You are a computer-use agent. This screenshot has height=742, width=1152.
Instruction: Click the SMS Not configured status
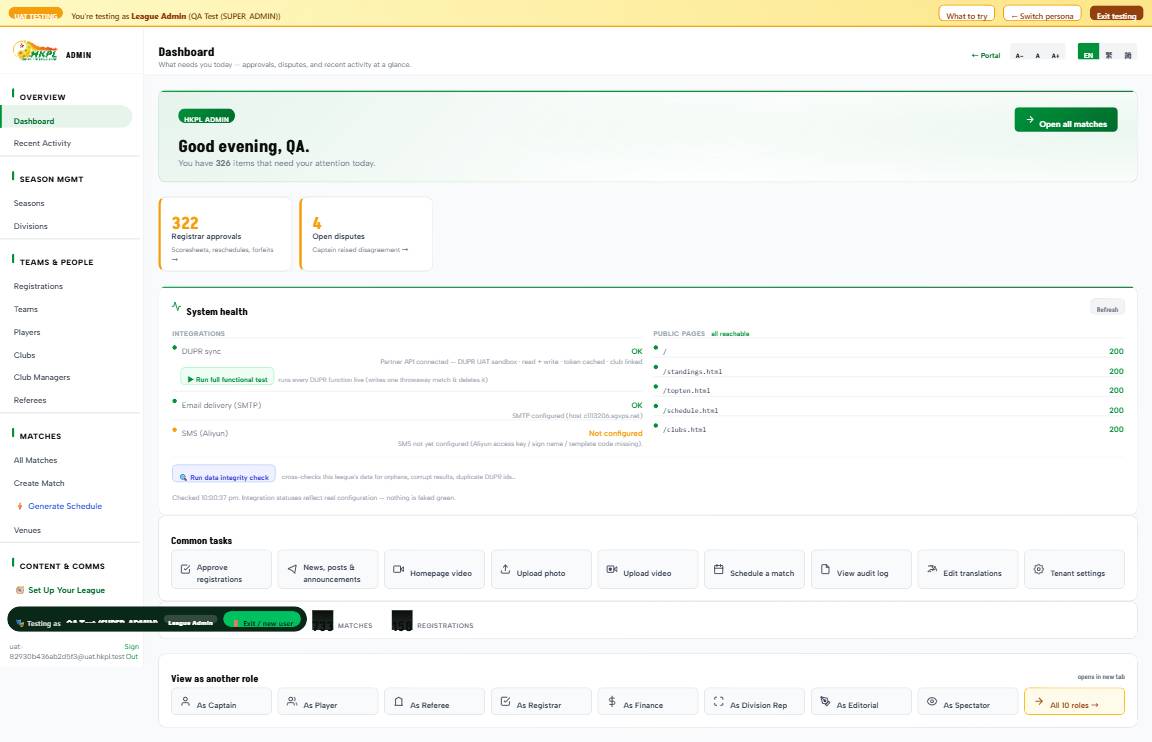click(615, 433)
